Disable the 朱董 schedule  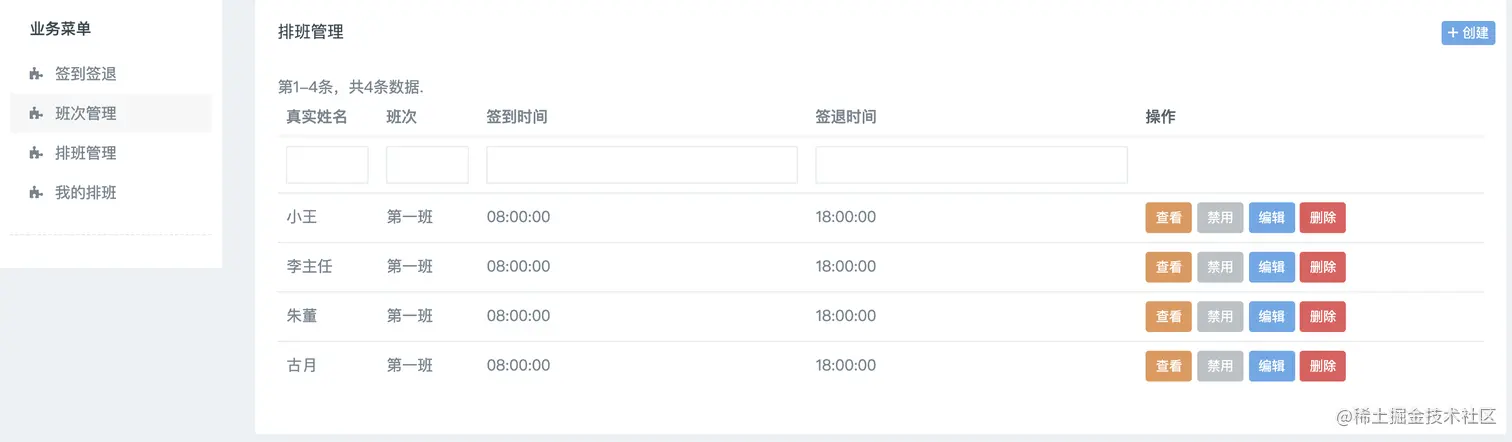[1220, 316]
